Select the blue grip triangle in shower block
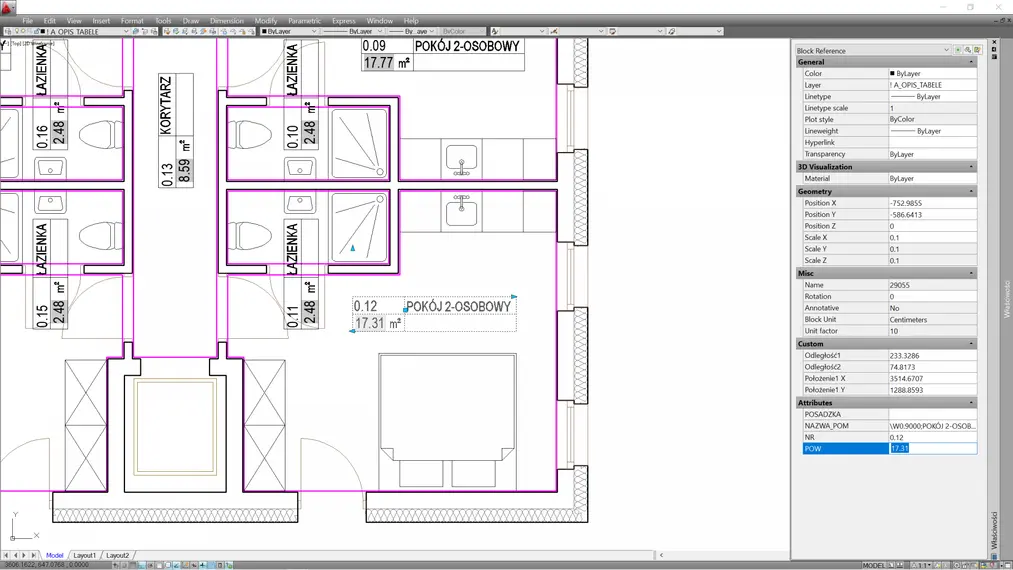 [353, 248]
